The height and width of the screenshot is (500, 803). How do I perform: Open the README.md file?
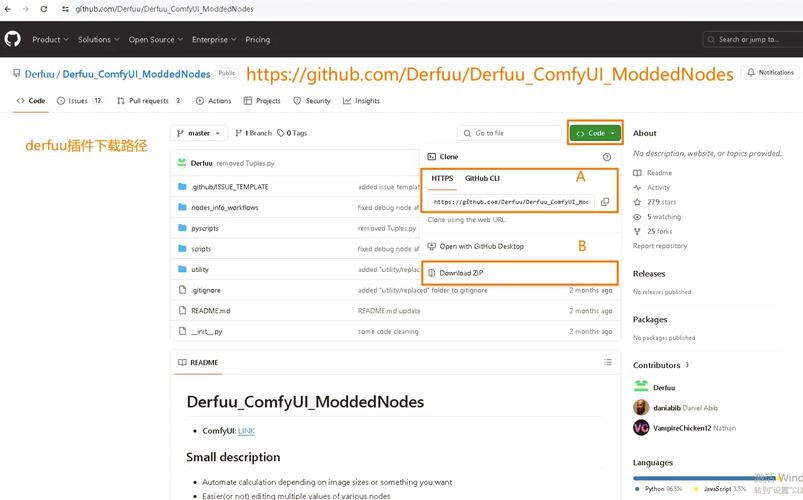(x=210, y=311)
